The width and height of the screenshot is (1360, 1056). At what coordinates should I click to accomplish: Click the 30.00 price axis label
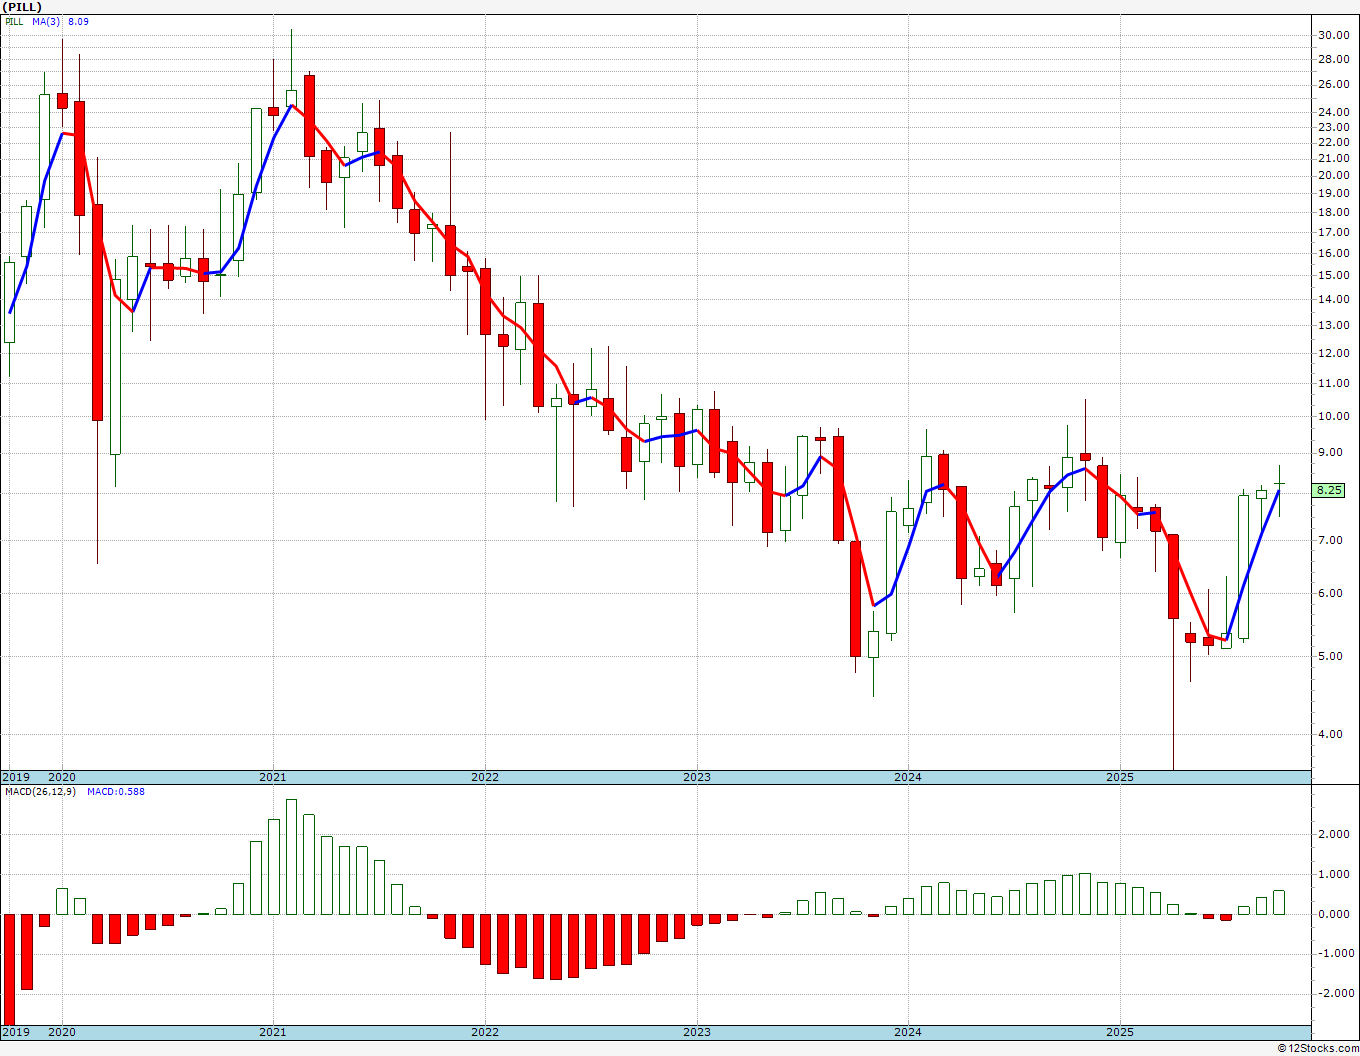tap(1333, 35)
